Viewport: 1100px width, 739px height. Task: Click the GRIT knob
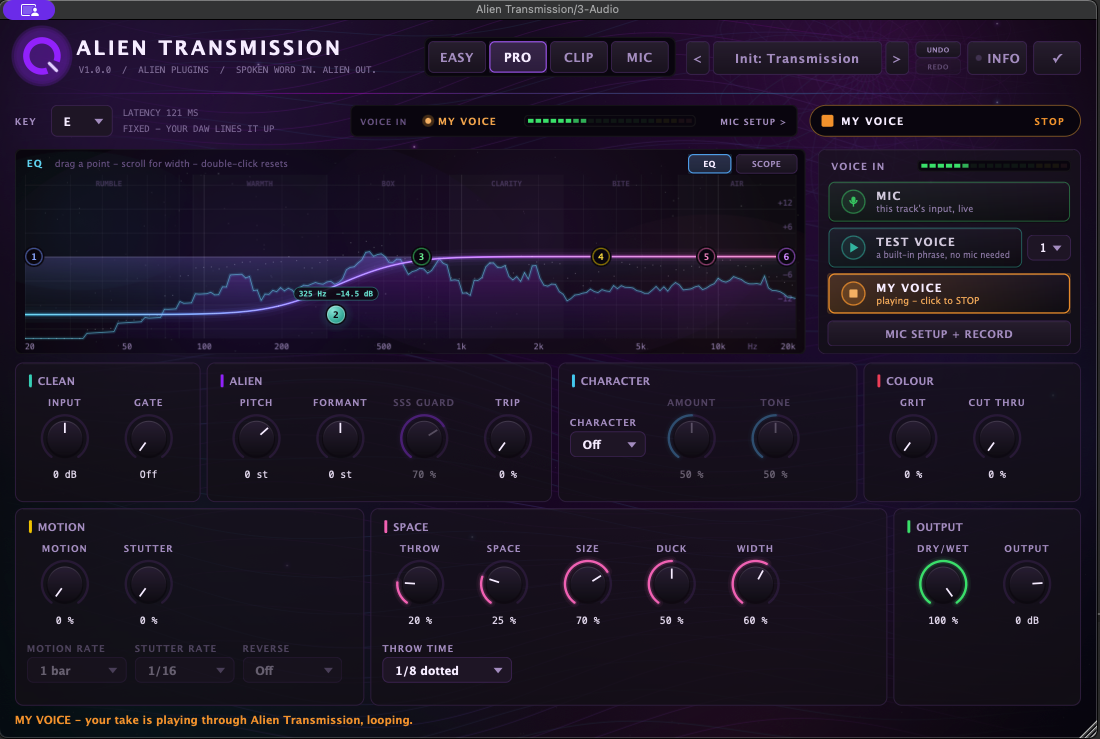913,438
